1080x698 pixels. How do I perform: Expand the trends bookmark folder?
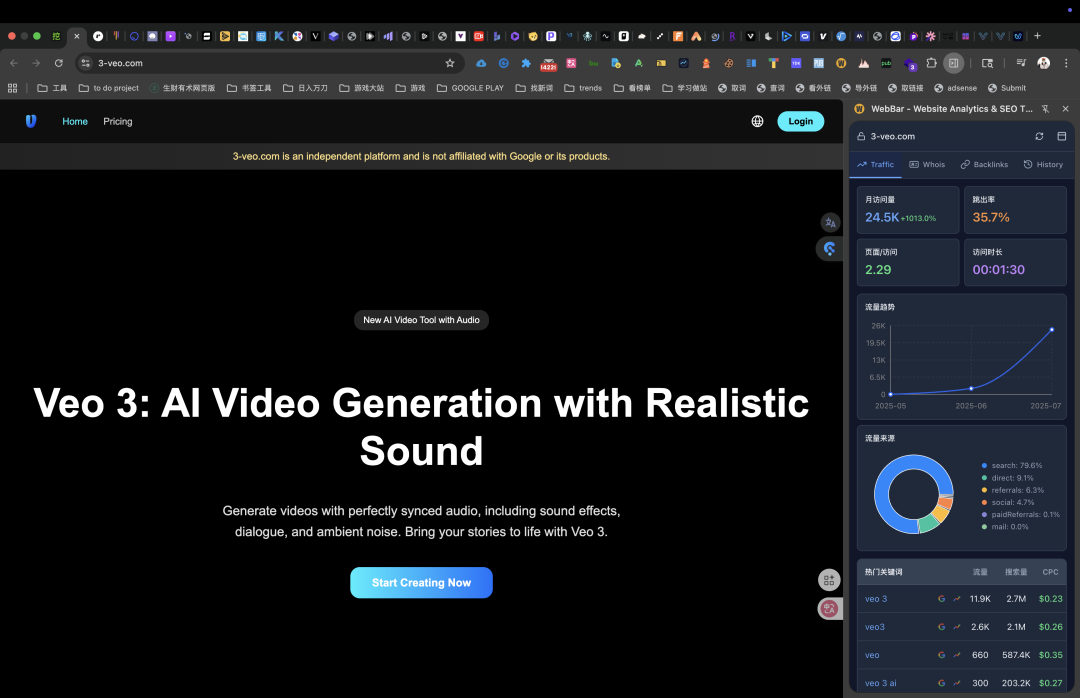click(583, 88)
